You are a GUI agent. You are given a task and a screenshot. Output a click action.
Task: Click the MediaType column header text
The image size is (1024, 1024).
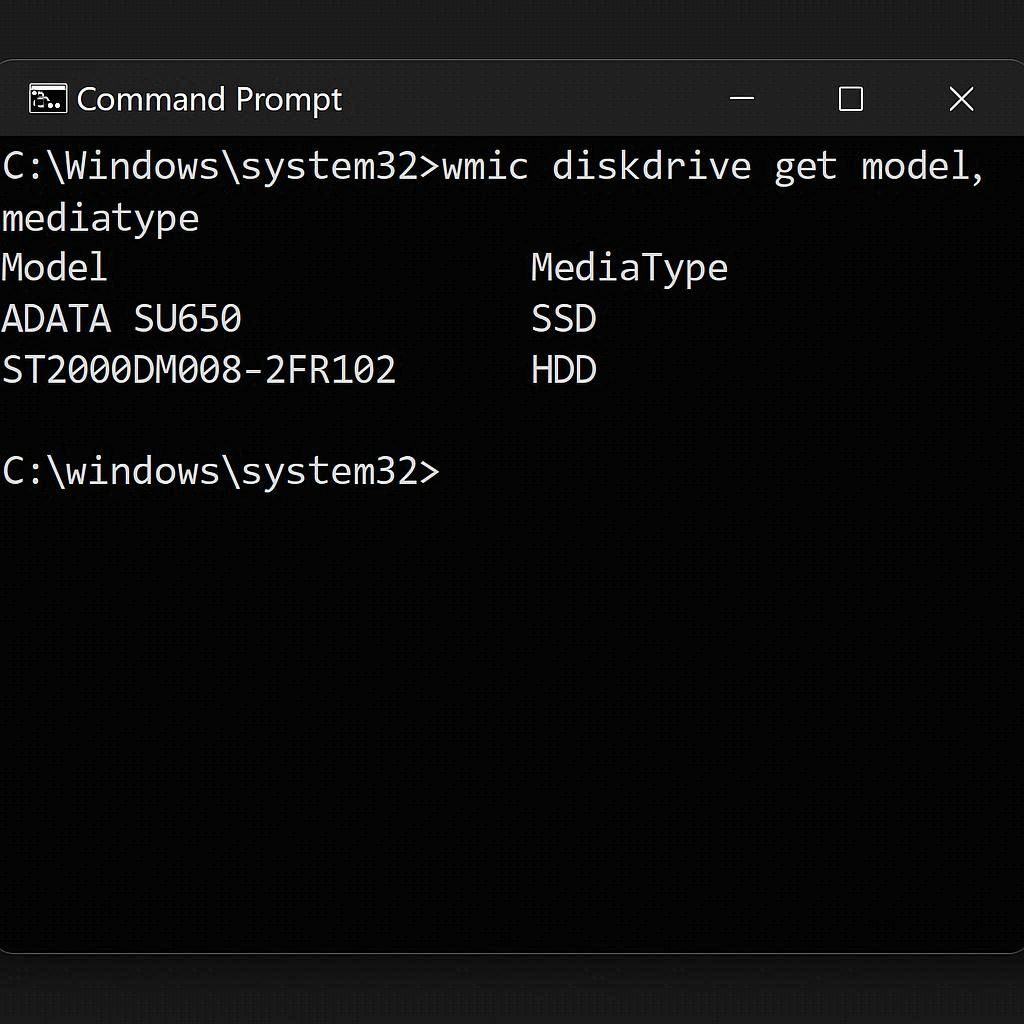628,268
